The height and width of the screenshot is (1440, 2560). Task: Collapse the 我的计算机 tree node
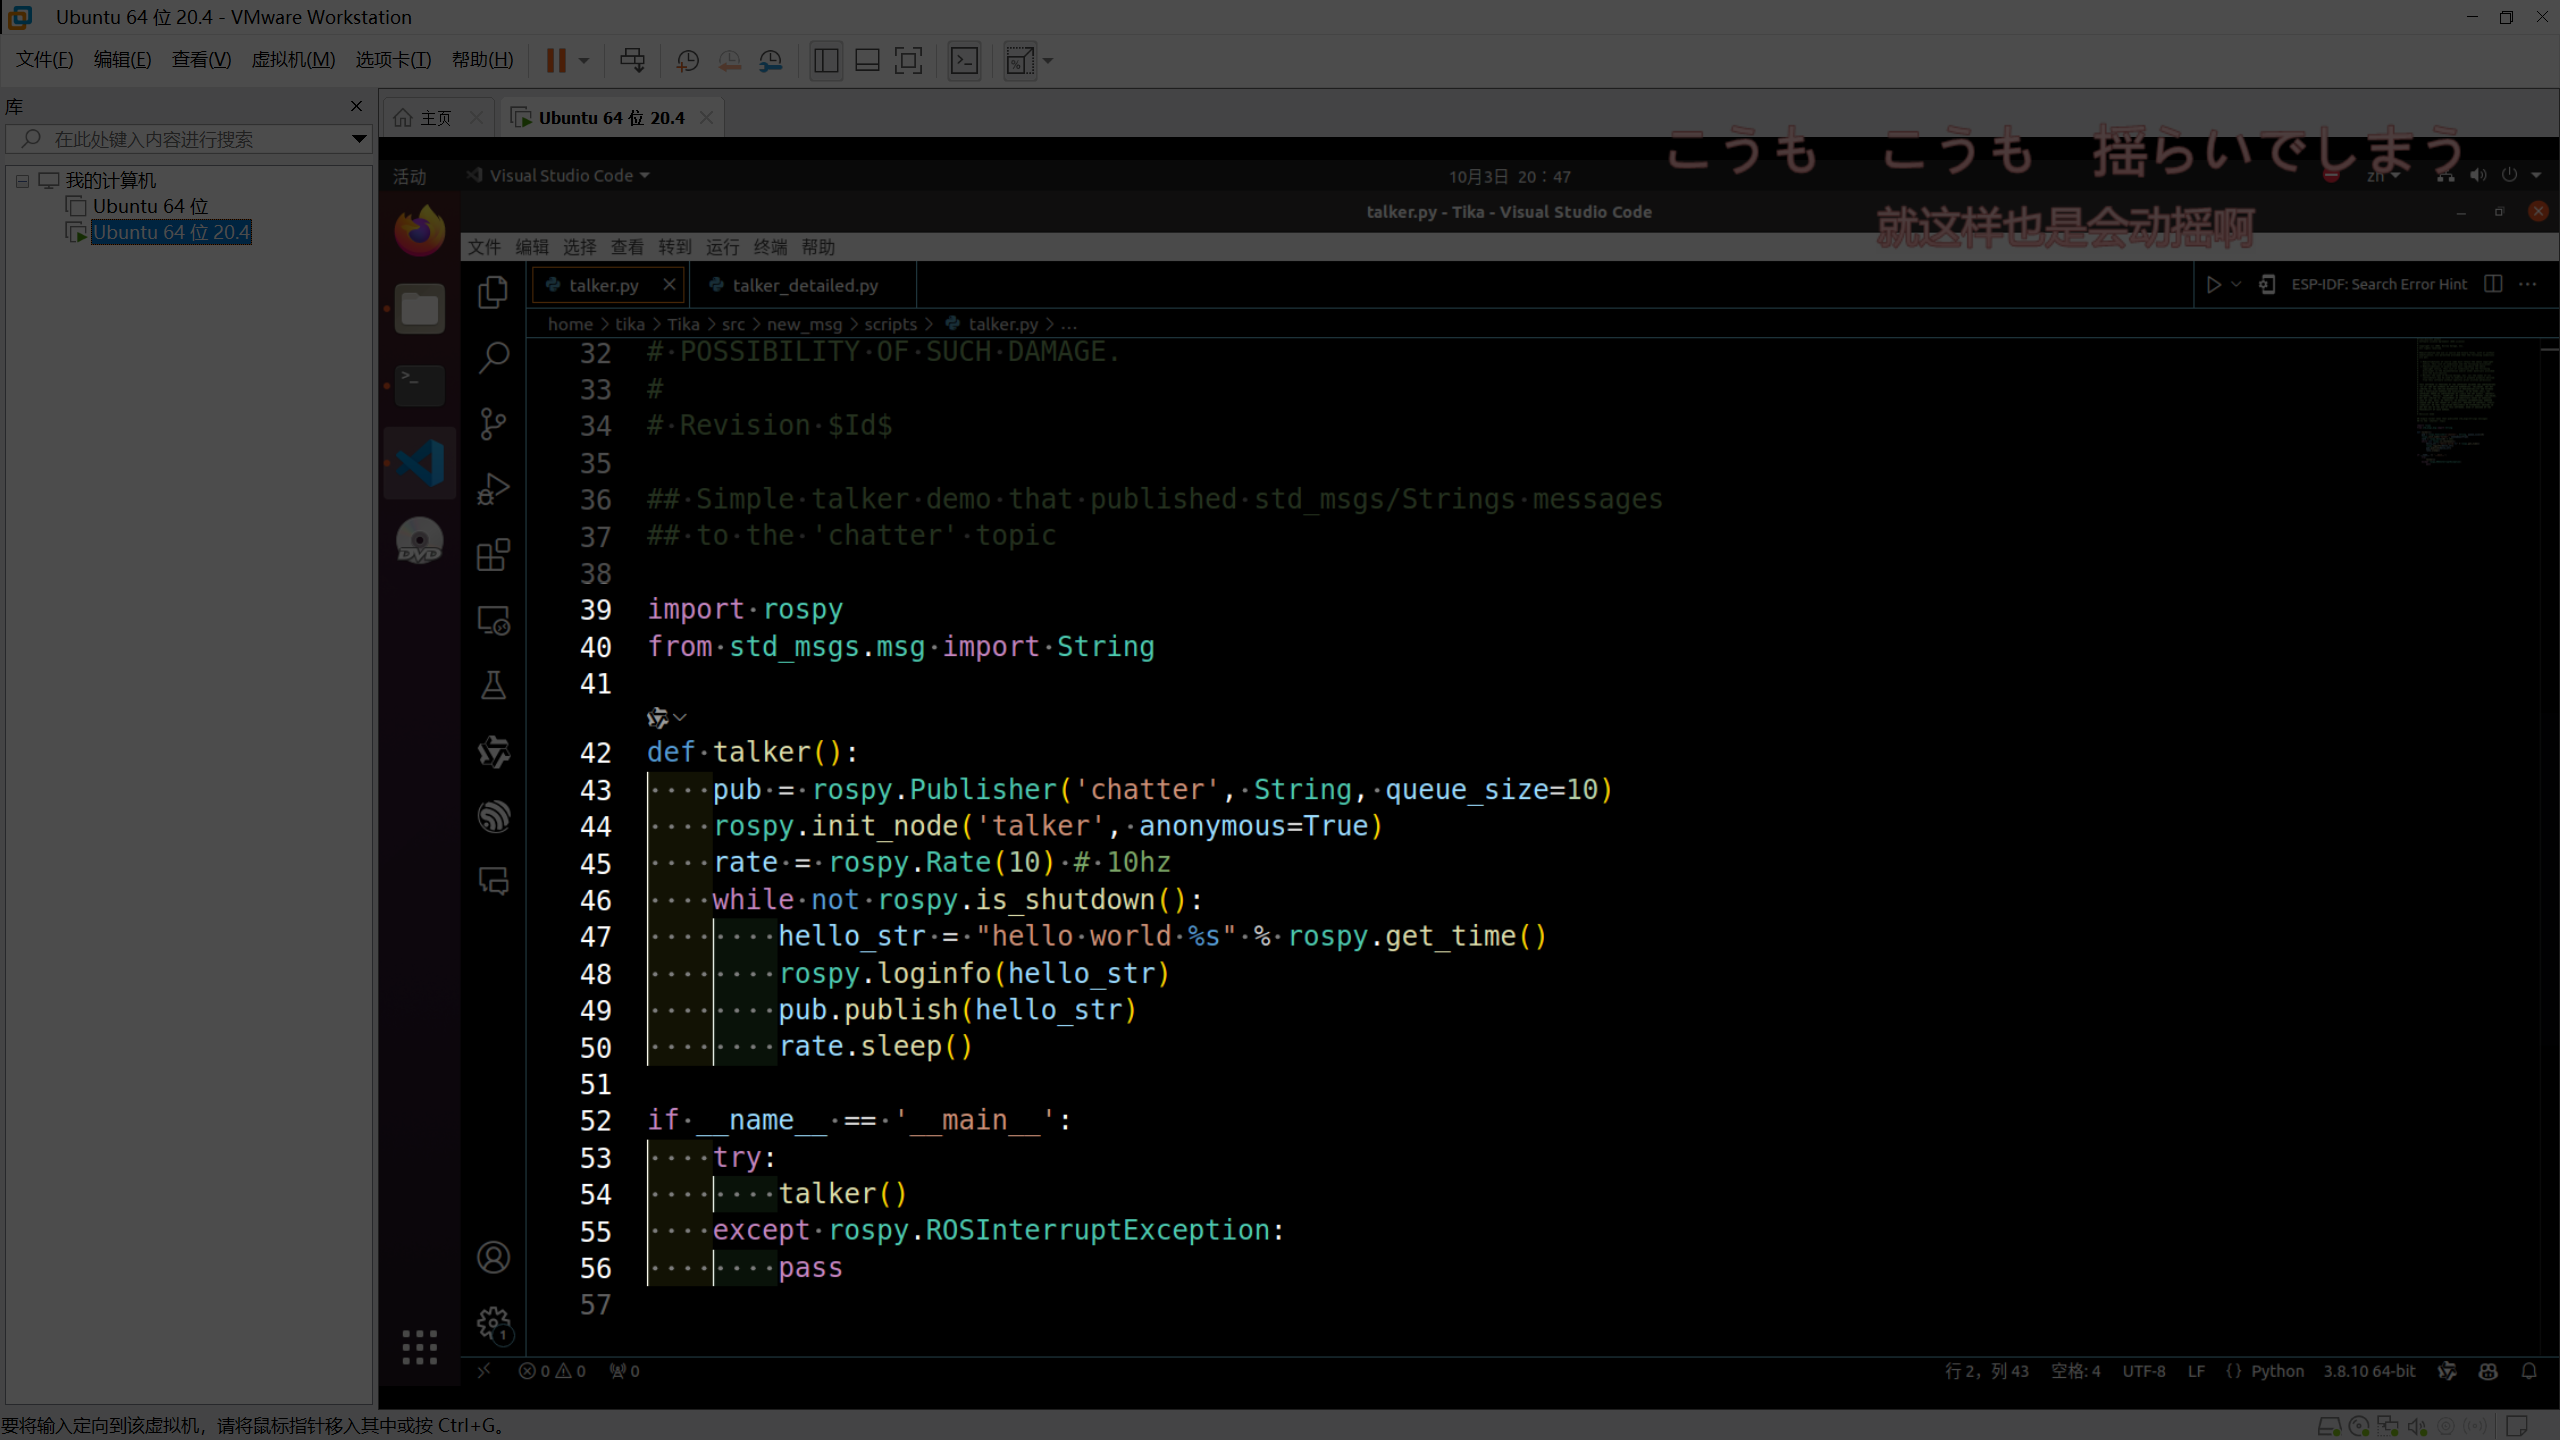(22, 181)
